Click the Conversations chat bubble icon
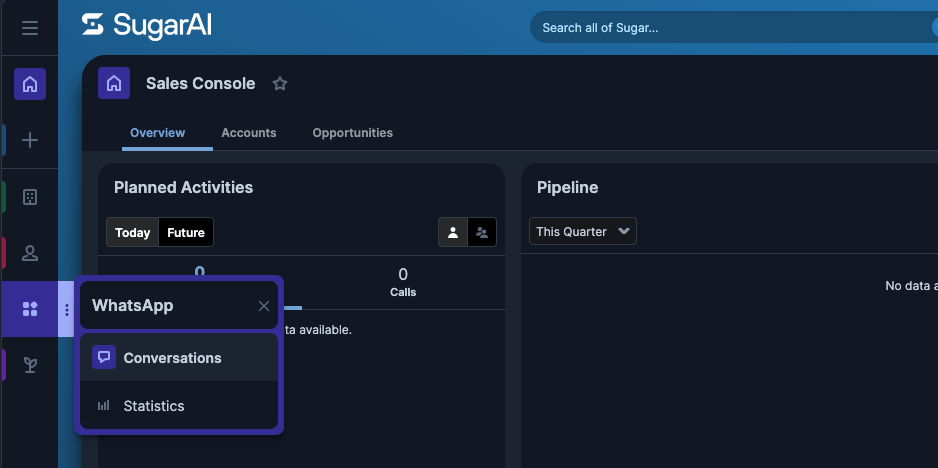938x468 pixels. [x=103, y=357]
